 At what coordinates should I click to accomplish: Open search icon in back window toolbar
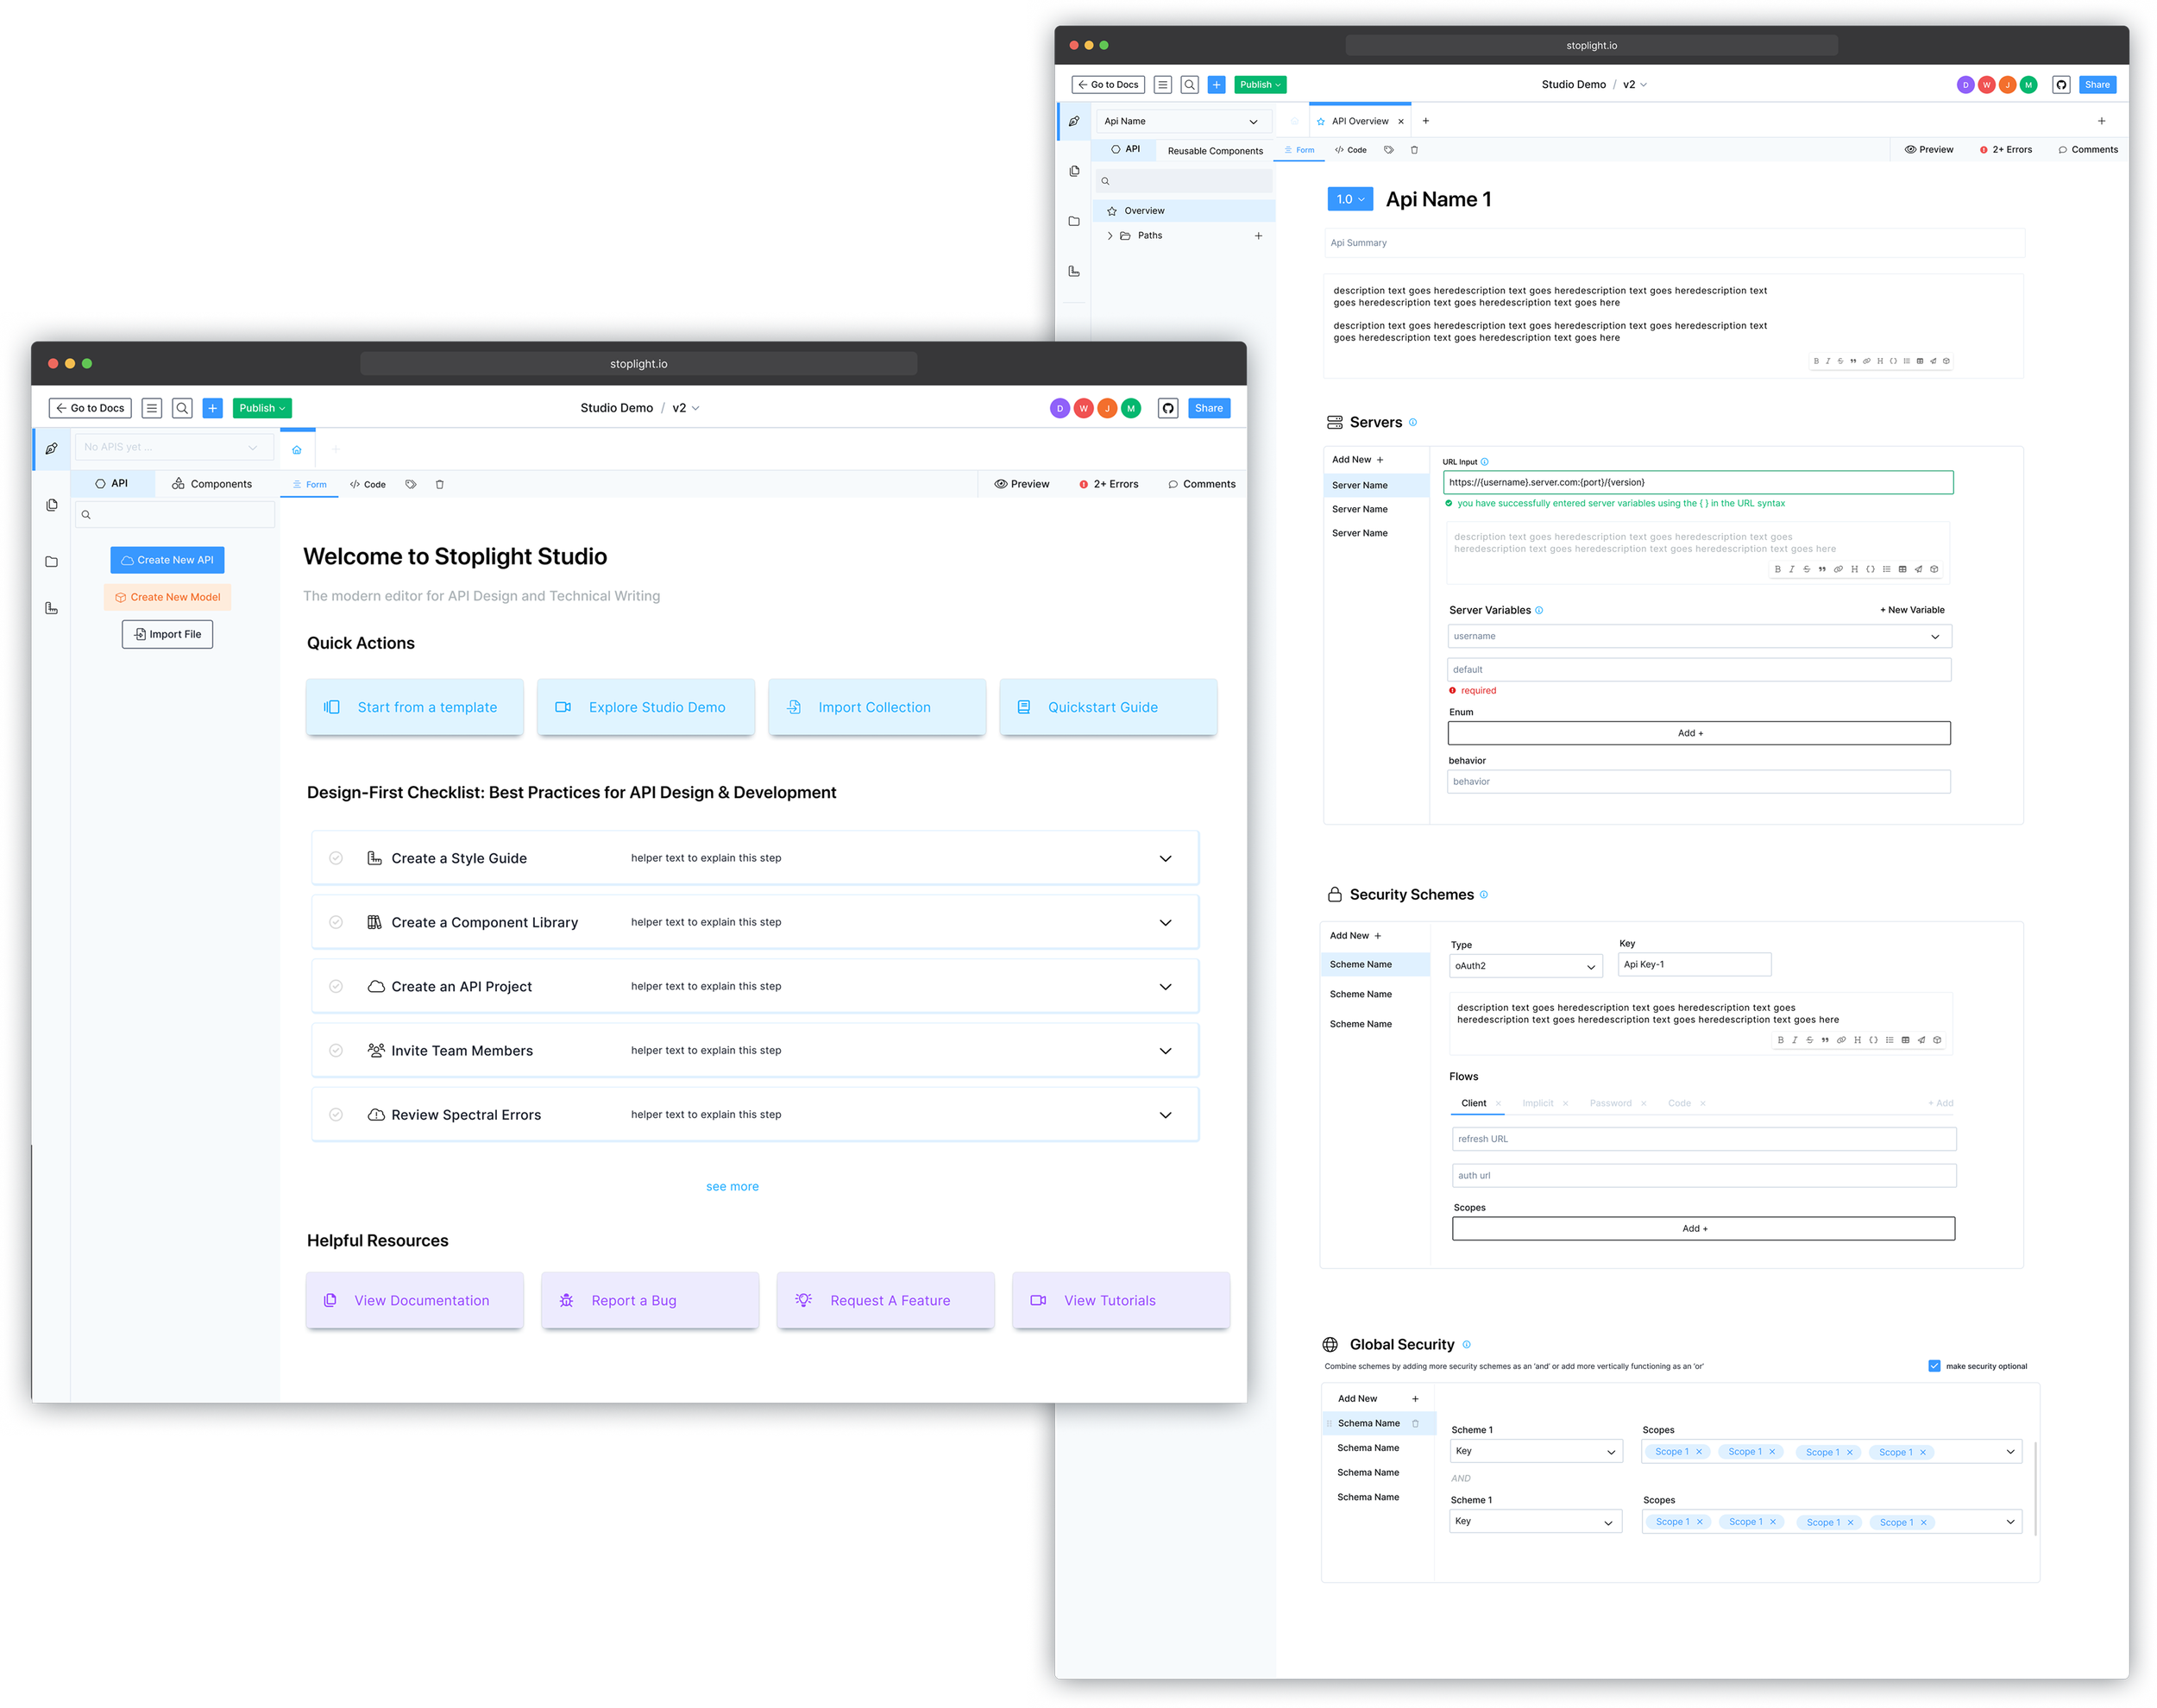coord(1190,85)
